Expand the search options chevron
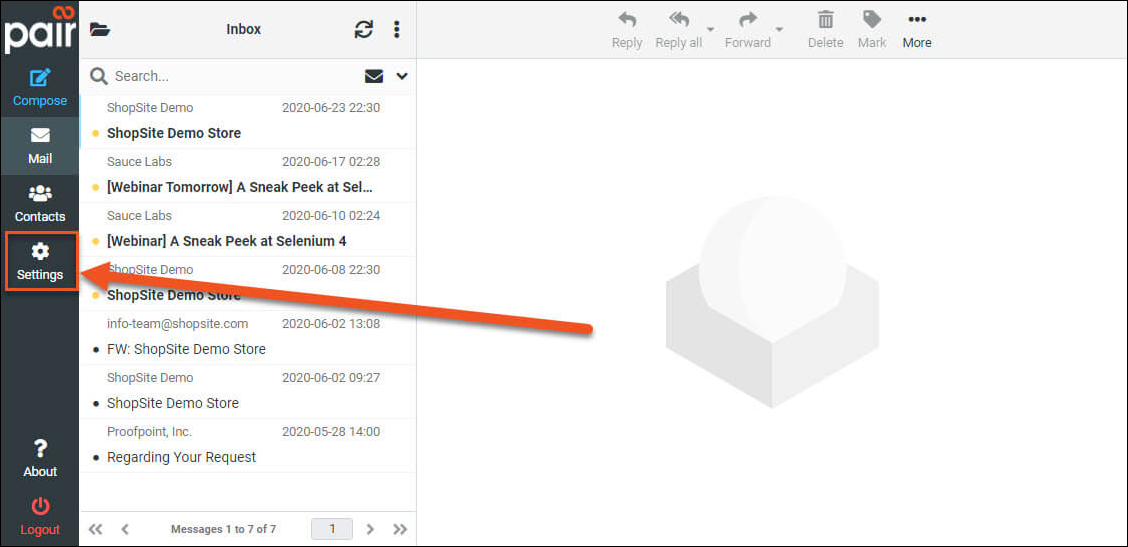The width and height of the screenshot is (1128, 547). (x=402, y=76)
